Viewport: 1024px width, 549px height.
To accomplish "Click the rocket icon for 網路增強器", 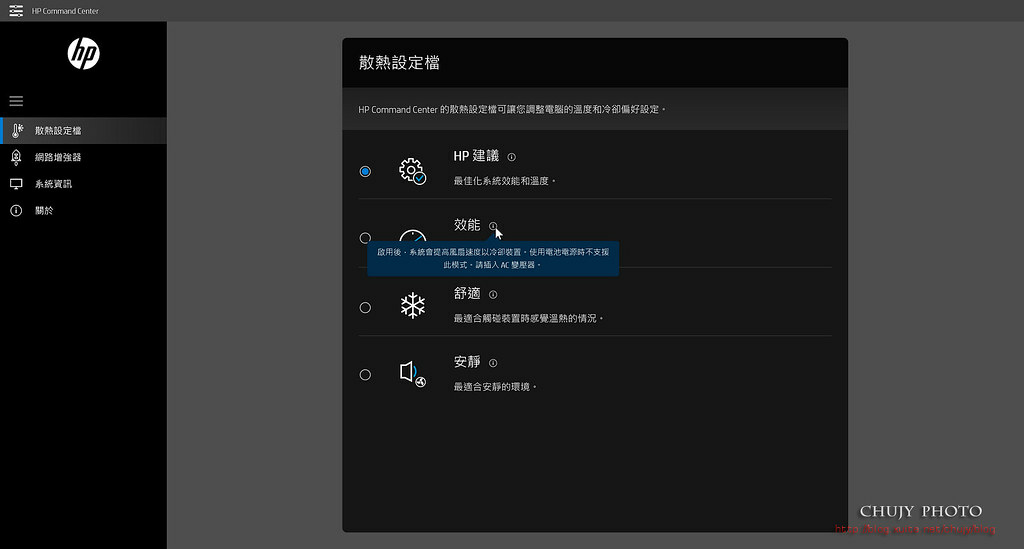I will click(16, 157).
